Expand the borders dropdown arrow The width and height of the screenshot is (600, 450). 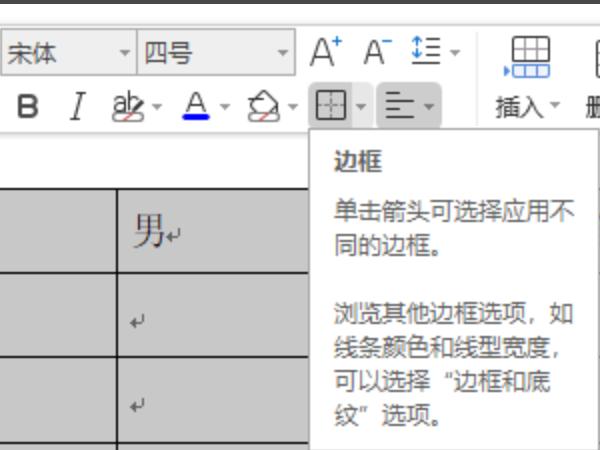(x=361, y=106)
